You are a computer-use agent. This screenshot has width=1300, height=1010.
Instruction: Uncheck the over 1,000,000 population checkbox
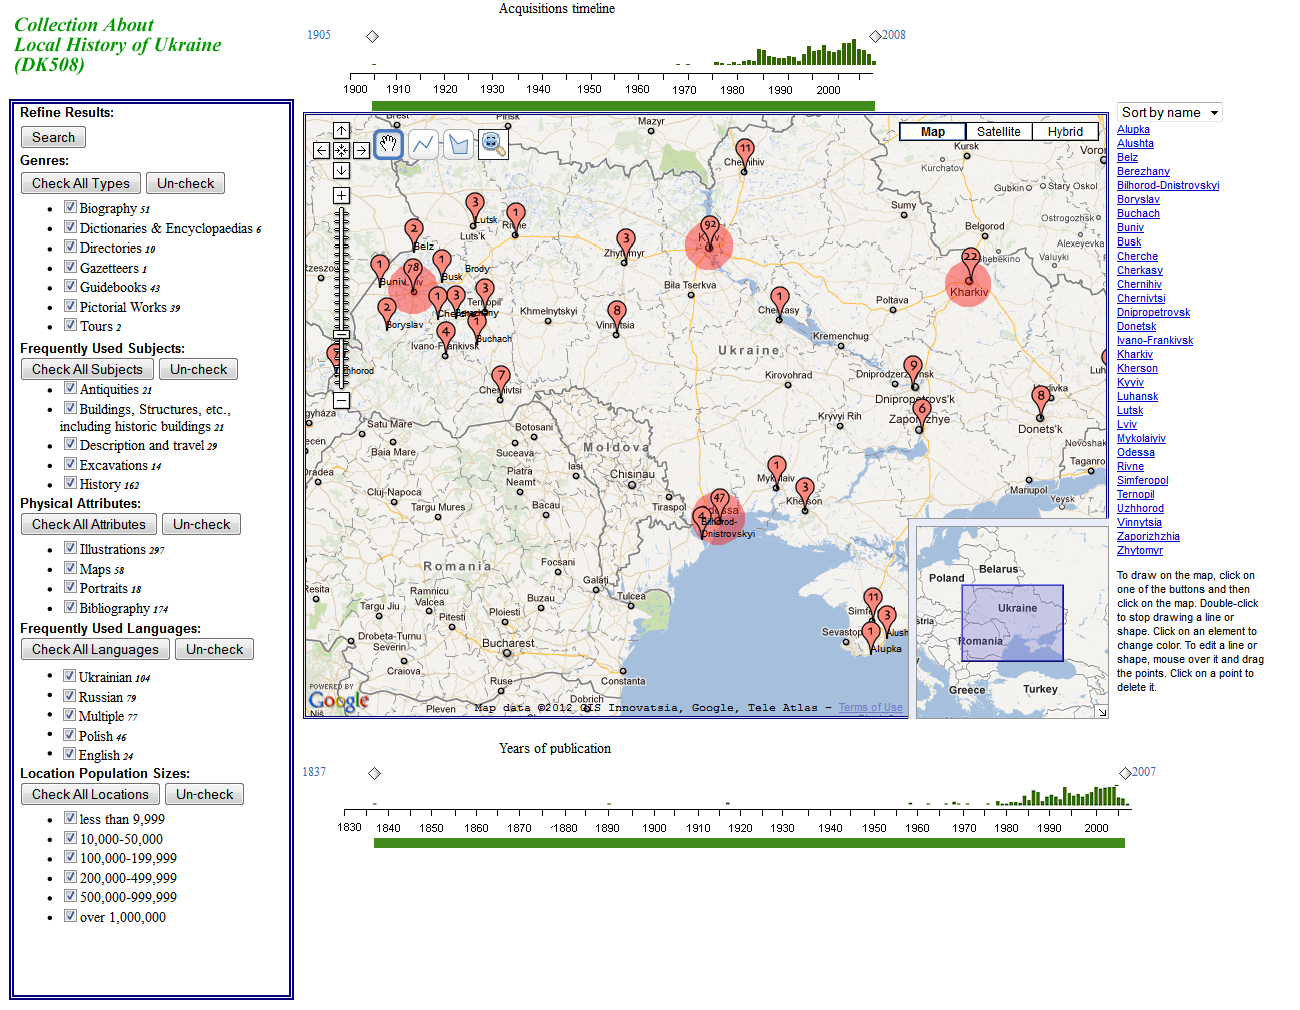pyautogui.click(x=70, y=916)
